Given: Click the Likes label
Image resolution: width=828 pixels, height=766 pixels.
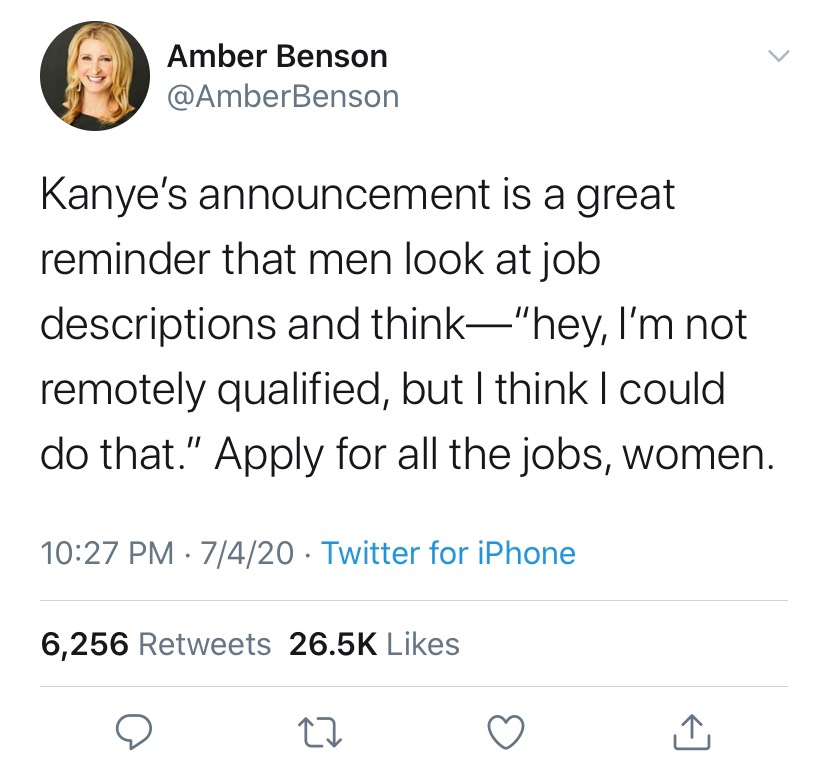Looking at the screenshot, I should point(423,645).
